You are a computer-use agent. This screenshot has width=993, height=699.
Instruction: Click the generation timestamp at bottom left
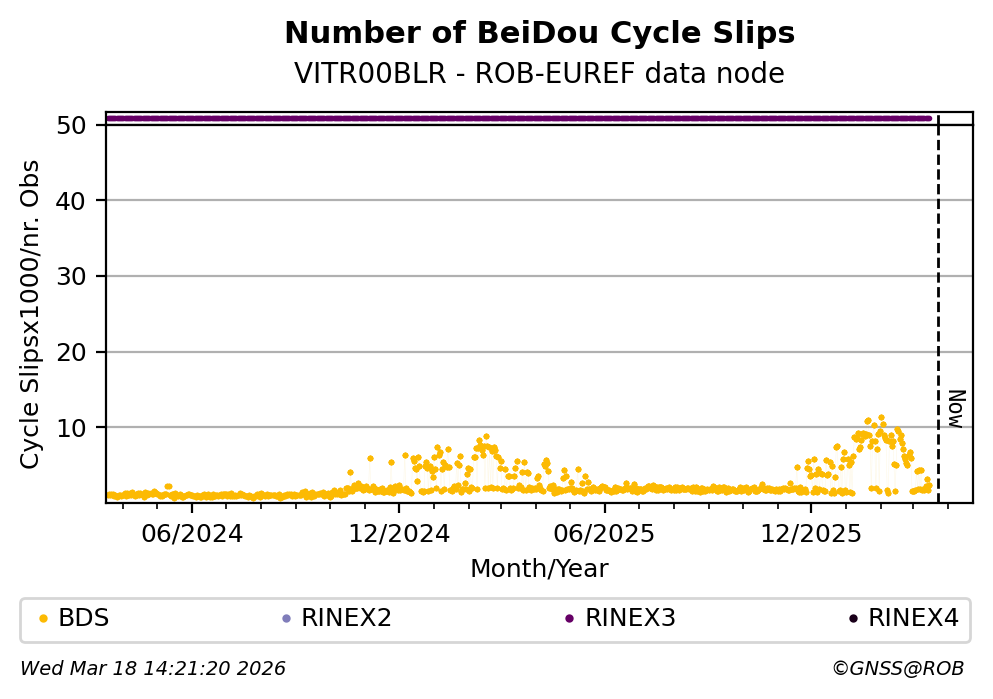point(153,669)
